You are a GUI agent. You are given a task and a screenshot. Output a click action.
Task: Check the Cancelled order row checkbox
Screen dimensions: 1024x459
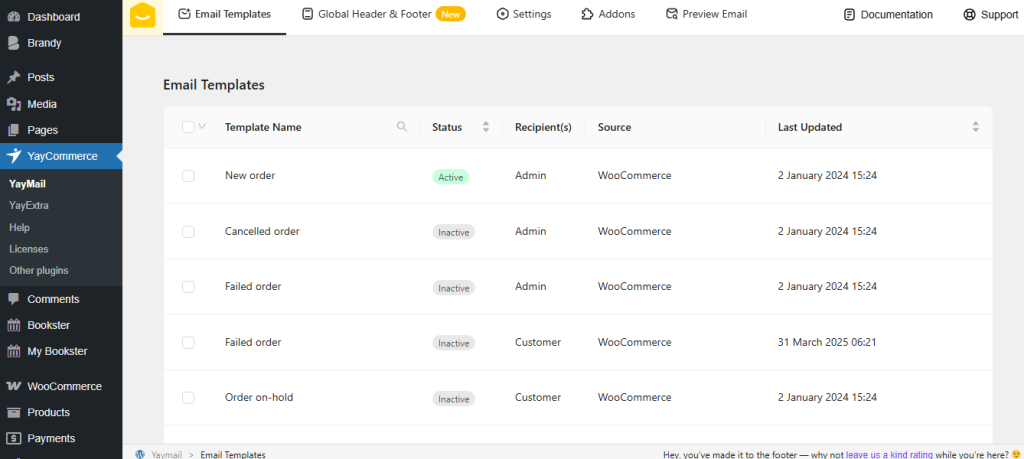click(x=188, y=231)
